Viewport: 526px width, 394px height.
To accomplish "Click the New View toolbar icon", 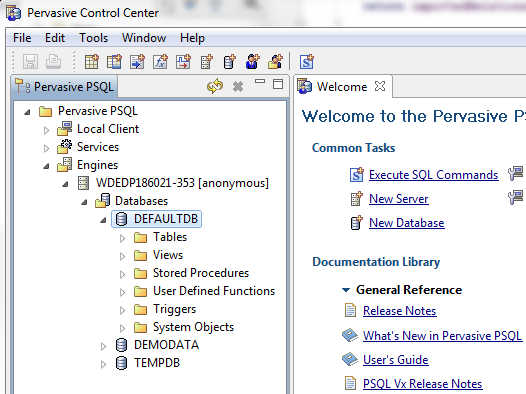I will click(x=114, y=62).
